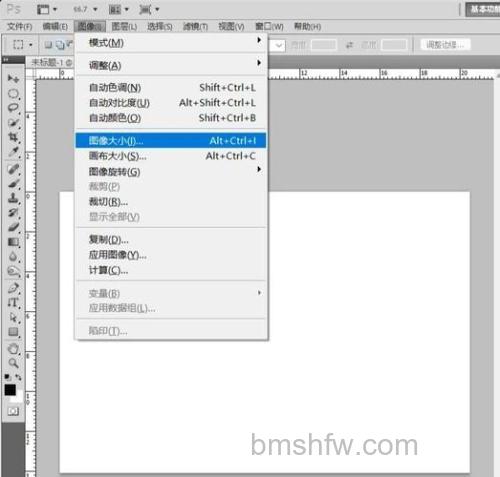Select the Quick Selection tool

[x=13, y=122]
